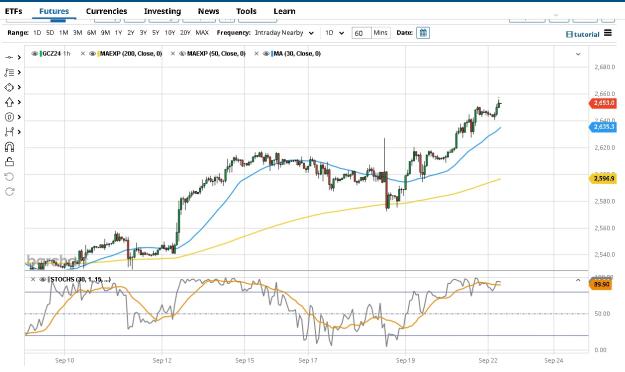Image resolution: width=625 pixels, height=372 pixels.
Task: Click the GCZ24 1h symbol label
Action: coord(56,53)
